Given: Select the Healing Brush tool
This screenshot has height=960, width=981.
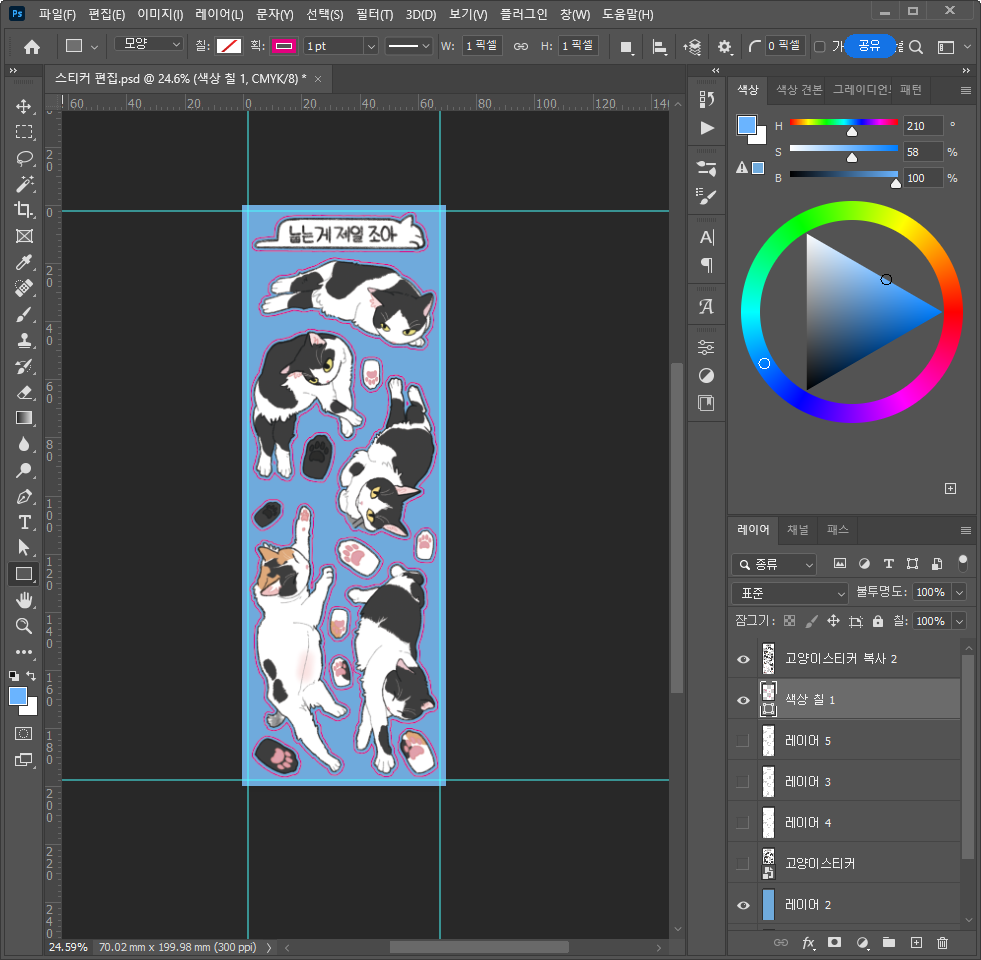Looking at the screenshot, I should (x=24, y=288).
